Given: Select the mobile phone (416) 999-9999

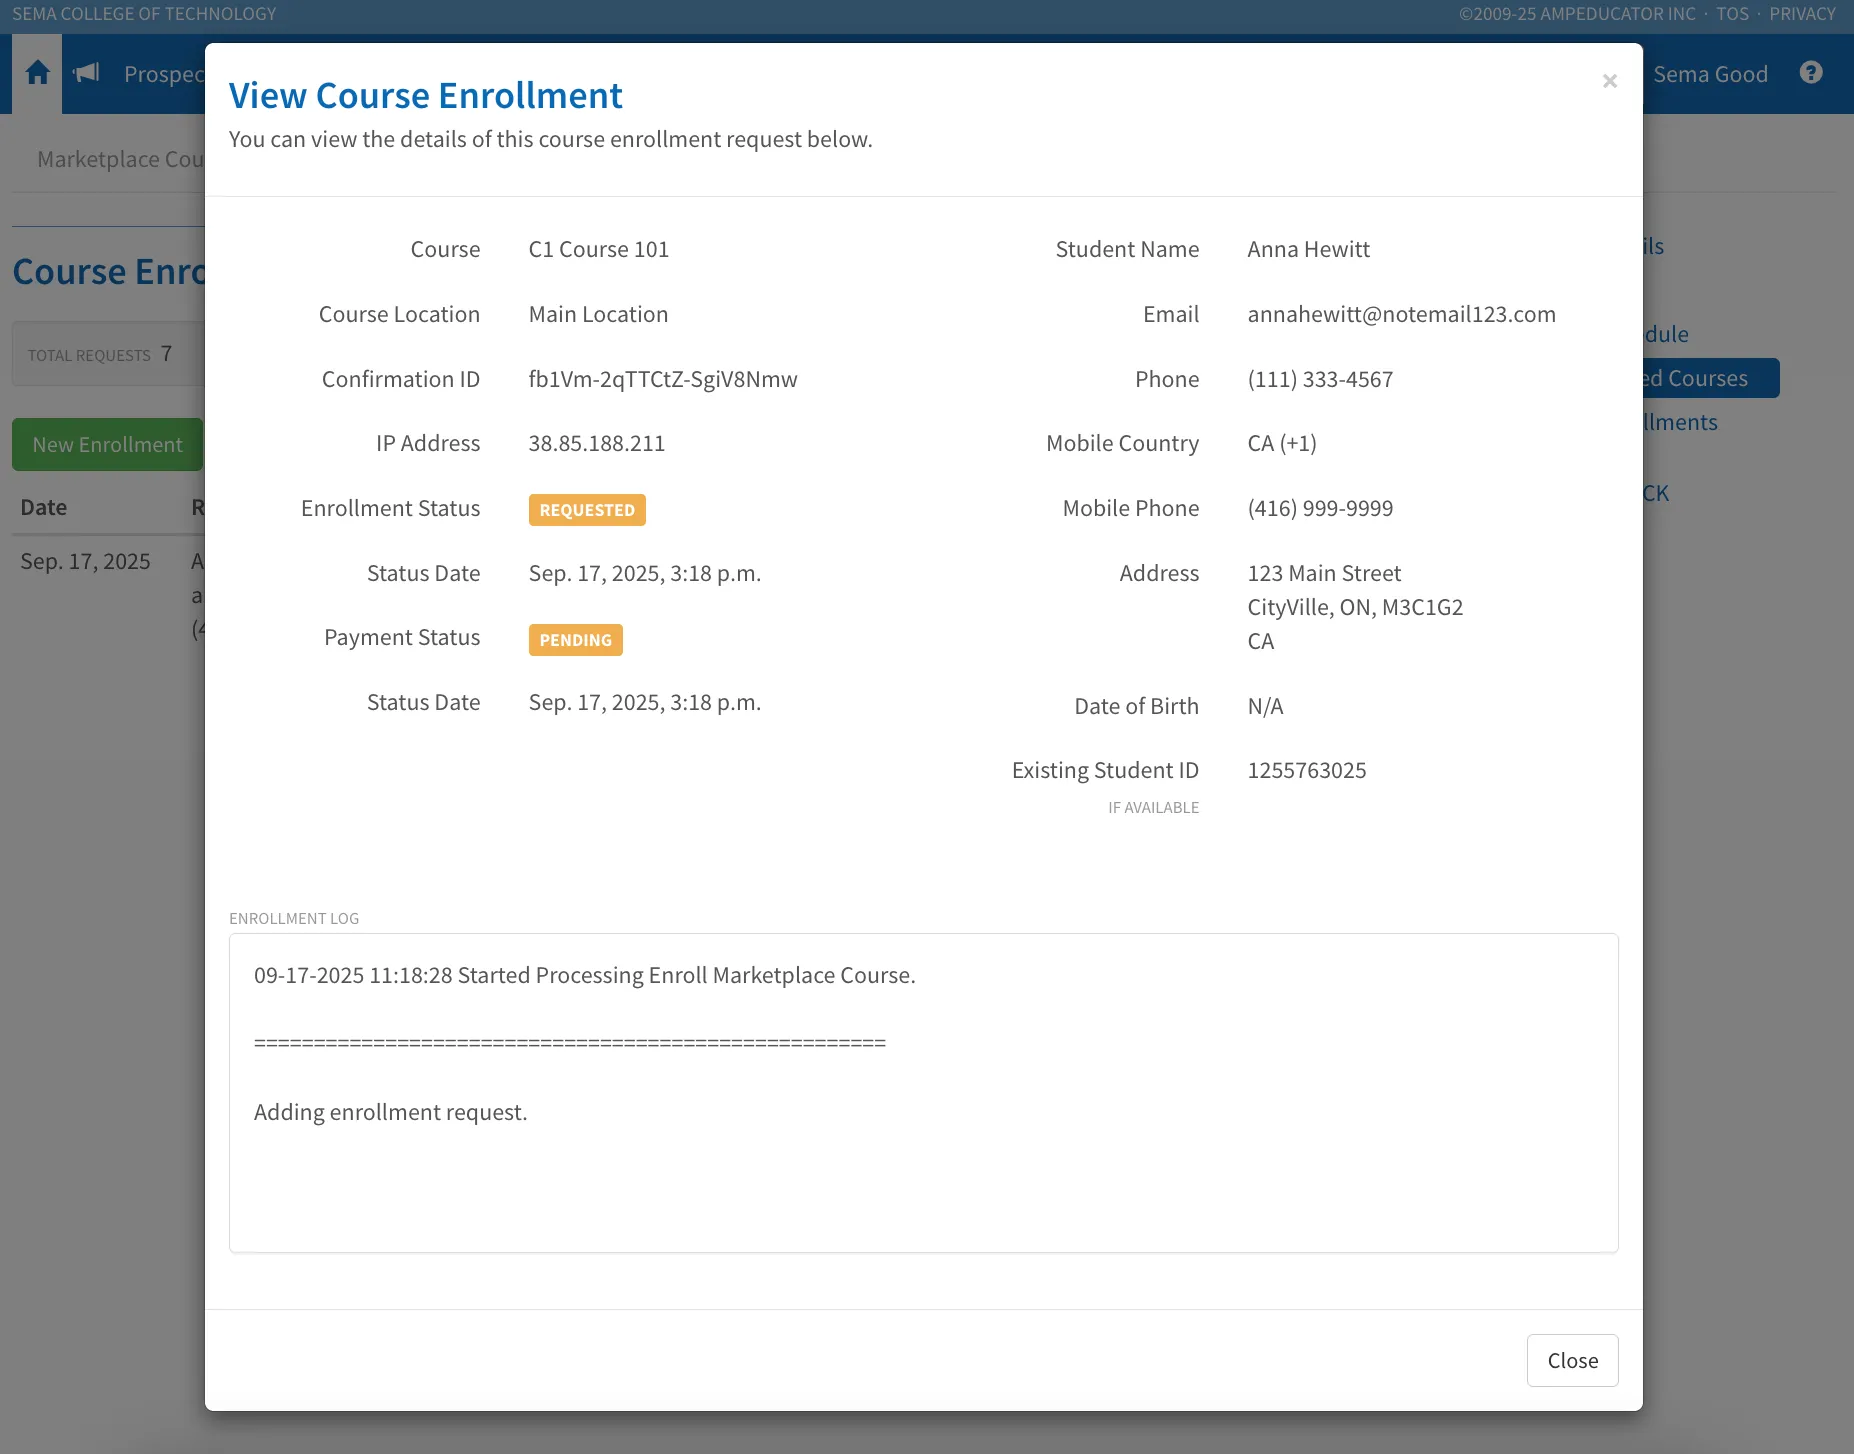Looking at the screenshot, I should pos(1320,508).
